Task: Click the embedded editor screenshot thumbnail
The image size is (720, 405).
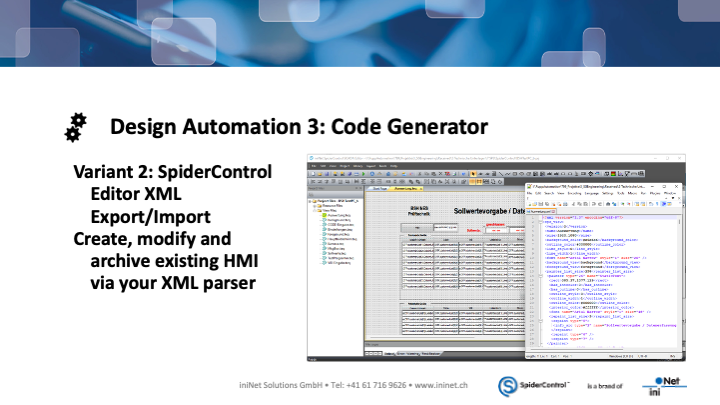Action: pyautogui.click(x=496, y=258)
